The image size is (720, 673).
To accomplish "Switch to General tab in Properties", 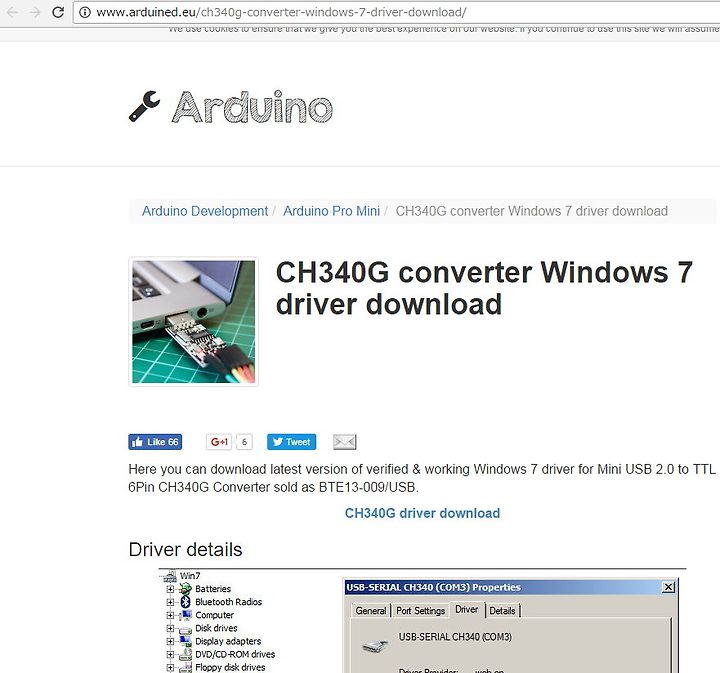I will pyautogui.click(x=371, y=611).
